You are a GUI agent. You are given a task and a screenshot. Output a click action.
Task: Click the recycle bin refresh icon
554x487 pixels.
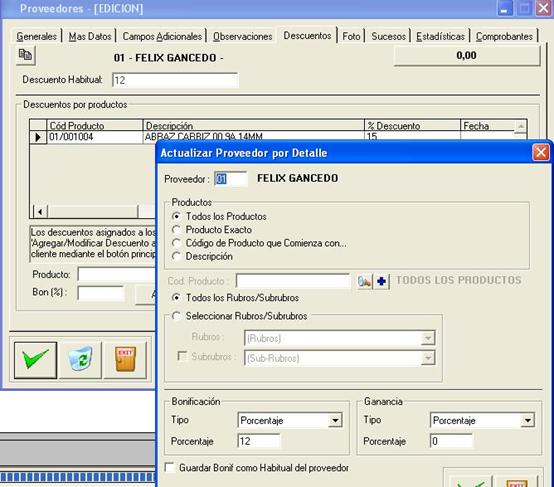81,360
